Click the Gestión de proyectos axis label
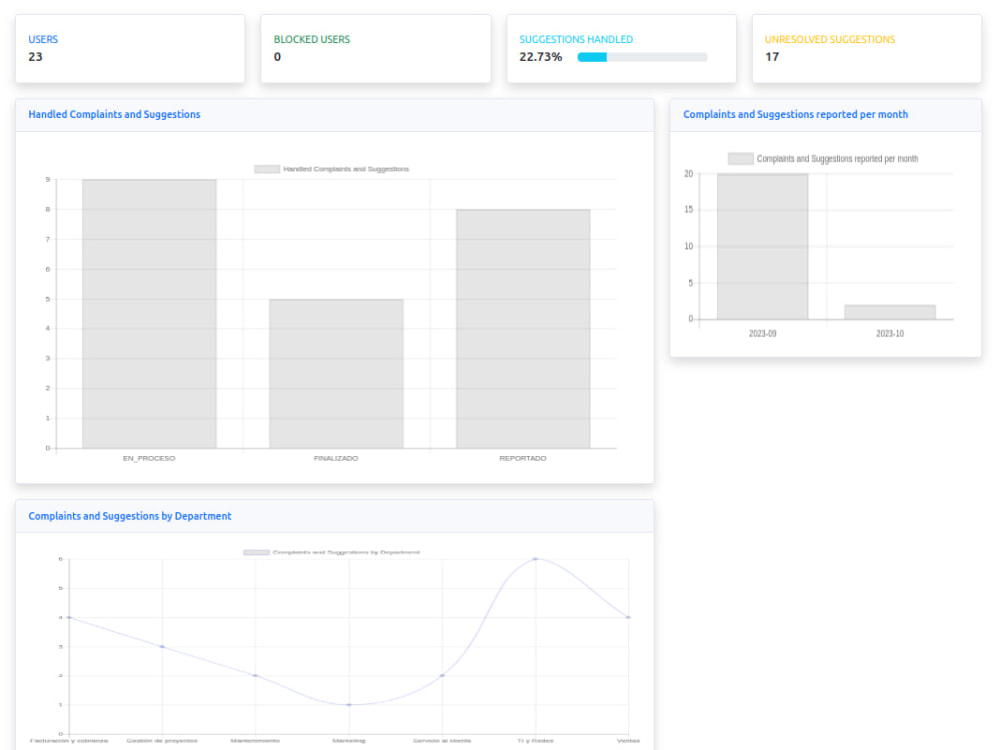This screenshot has height=750, width=1000. [x=162, y=740]
